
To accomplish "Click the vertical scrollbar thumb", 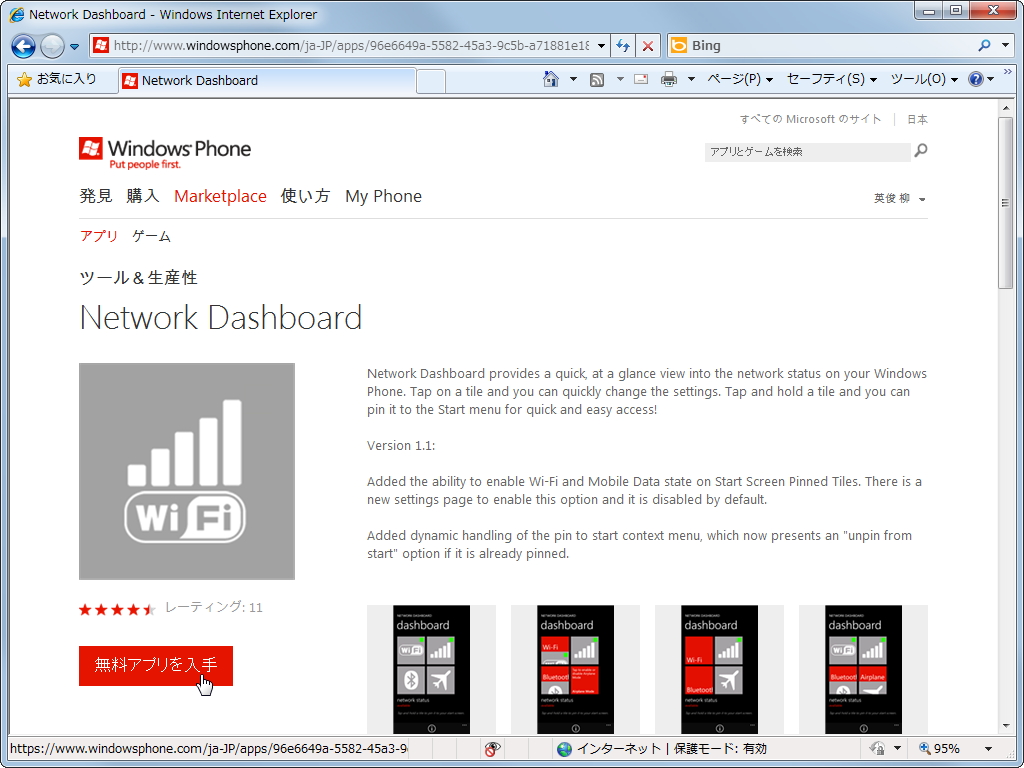I will click(1006, 202).
